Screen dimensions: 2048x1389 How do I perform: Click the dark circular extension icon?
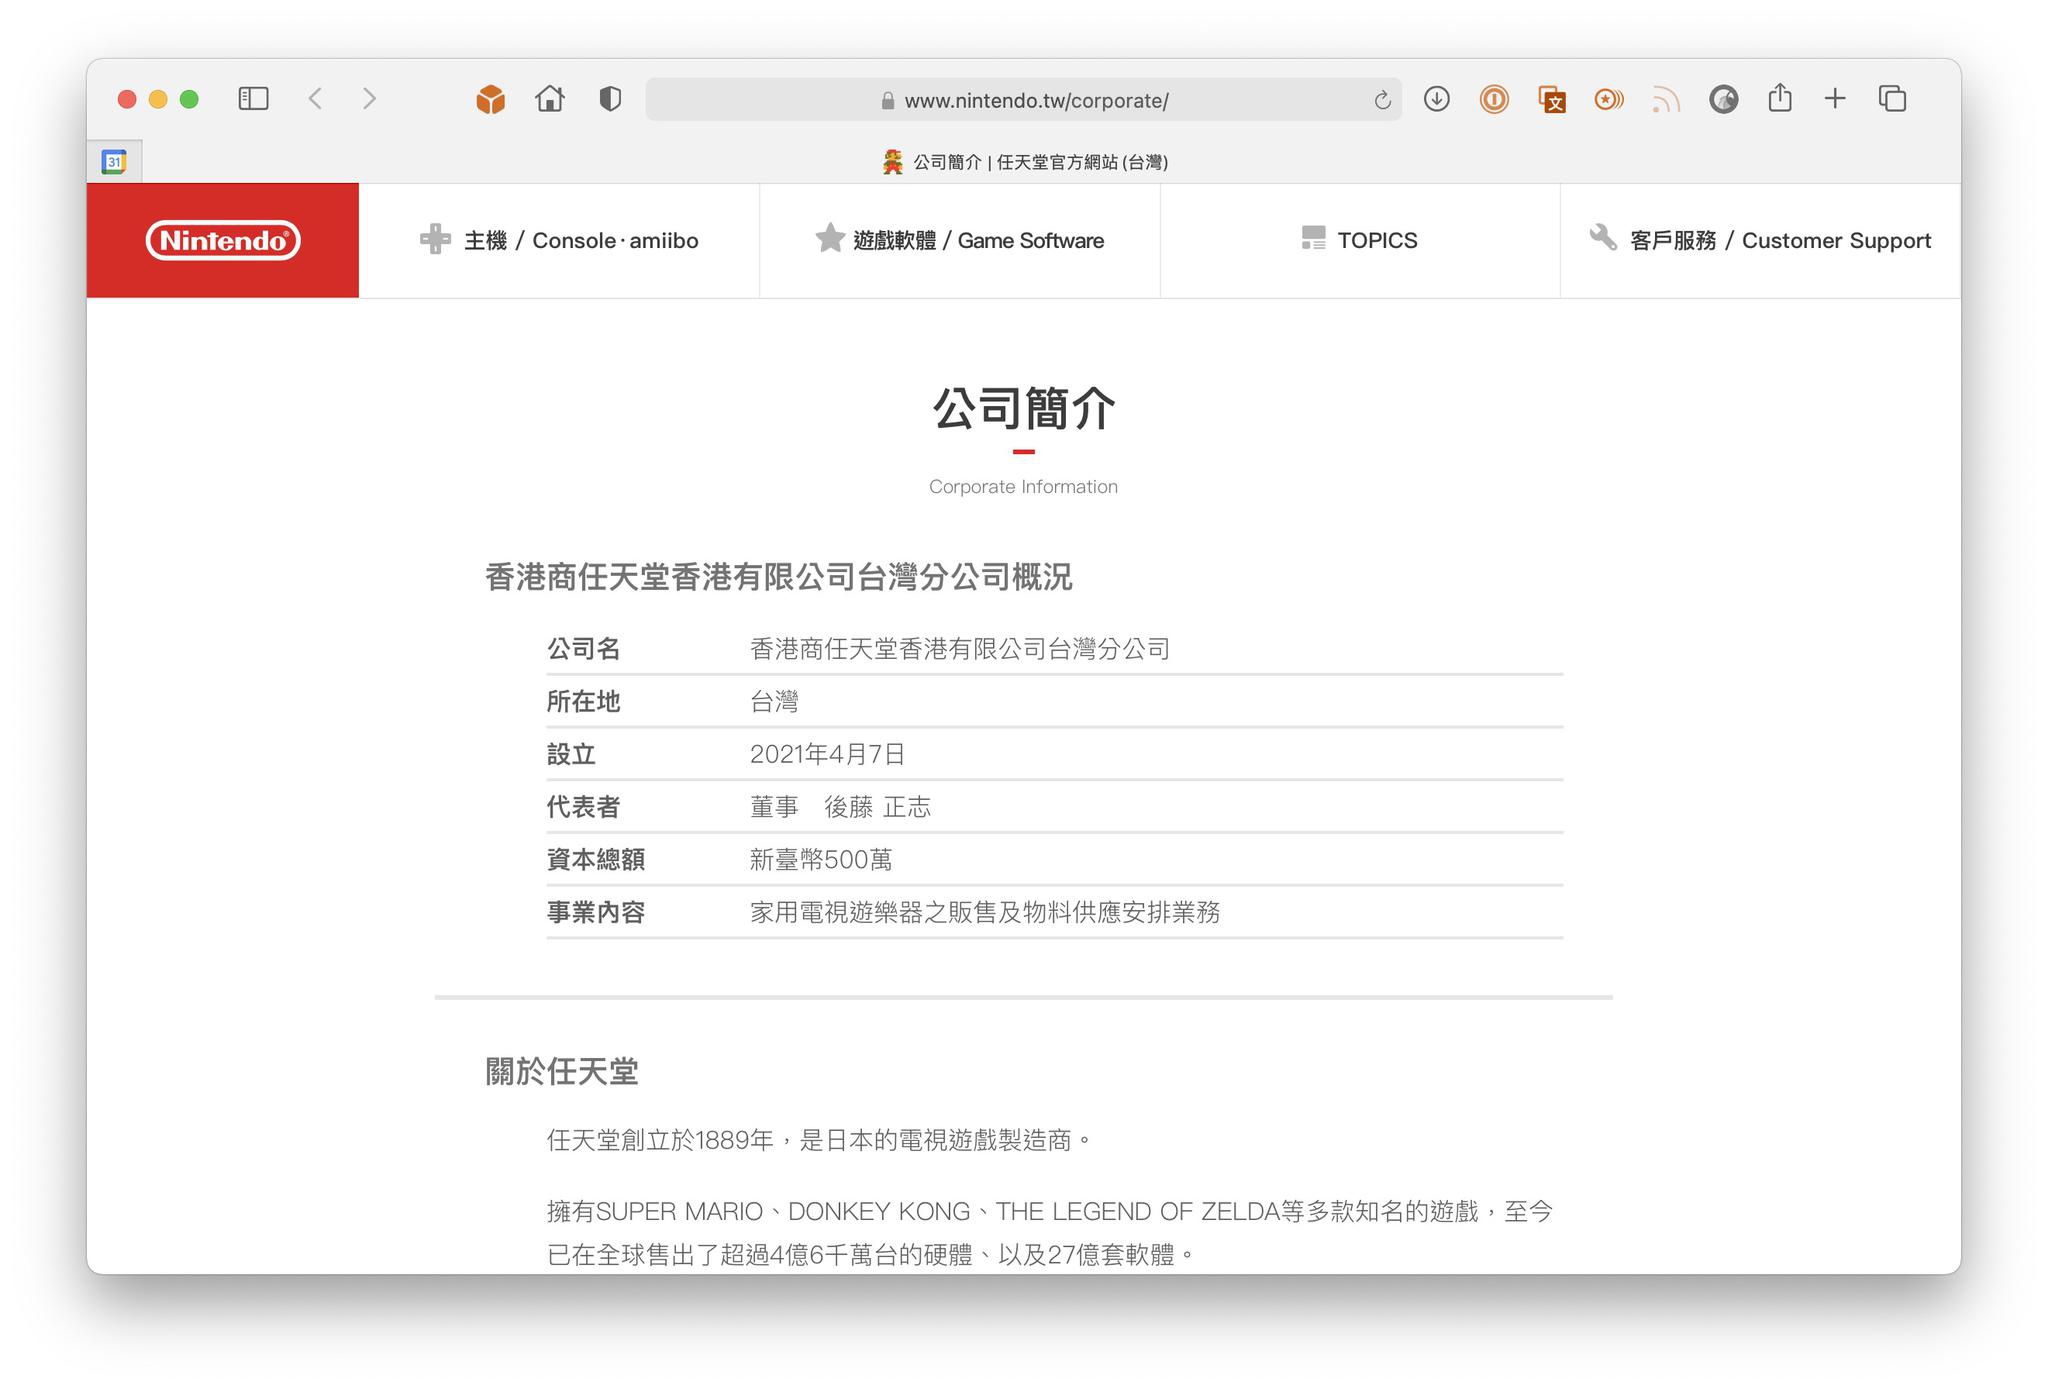point(1723,99)
